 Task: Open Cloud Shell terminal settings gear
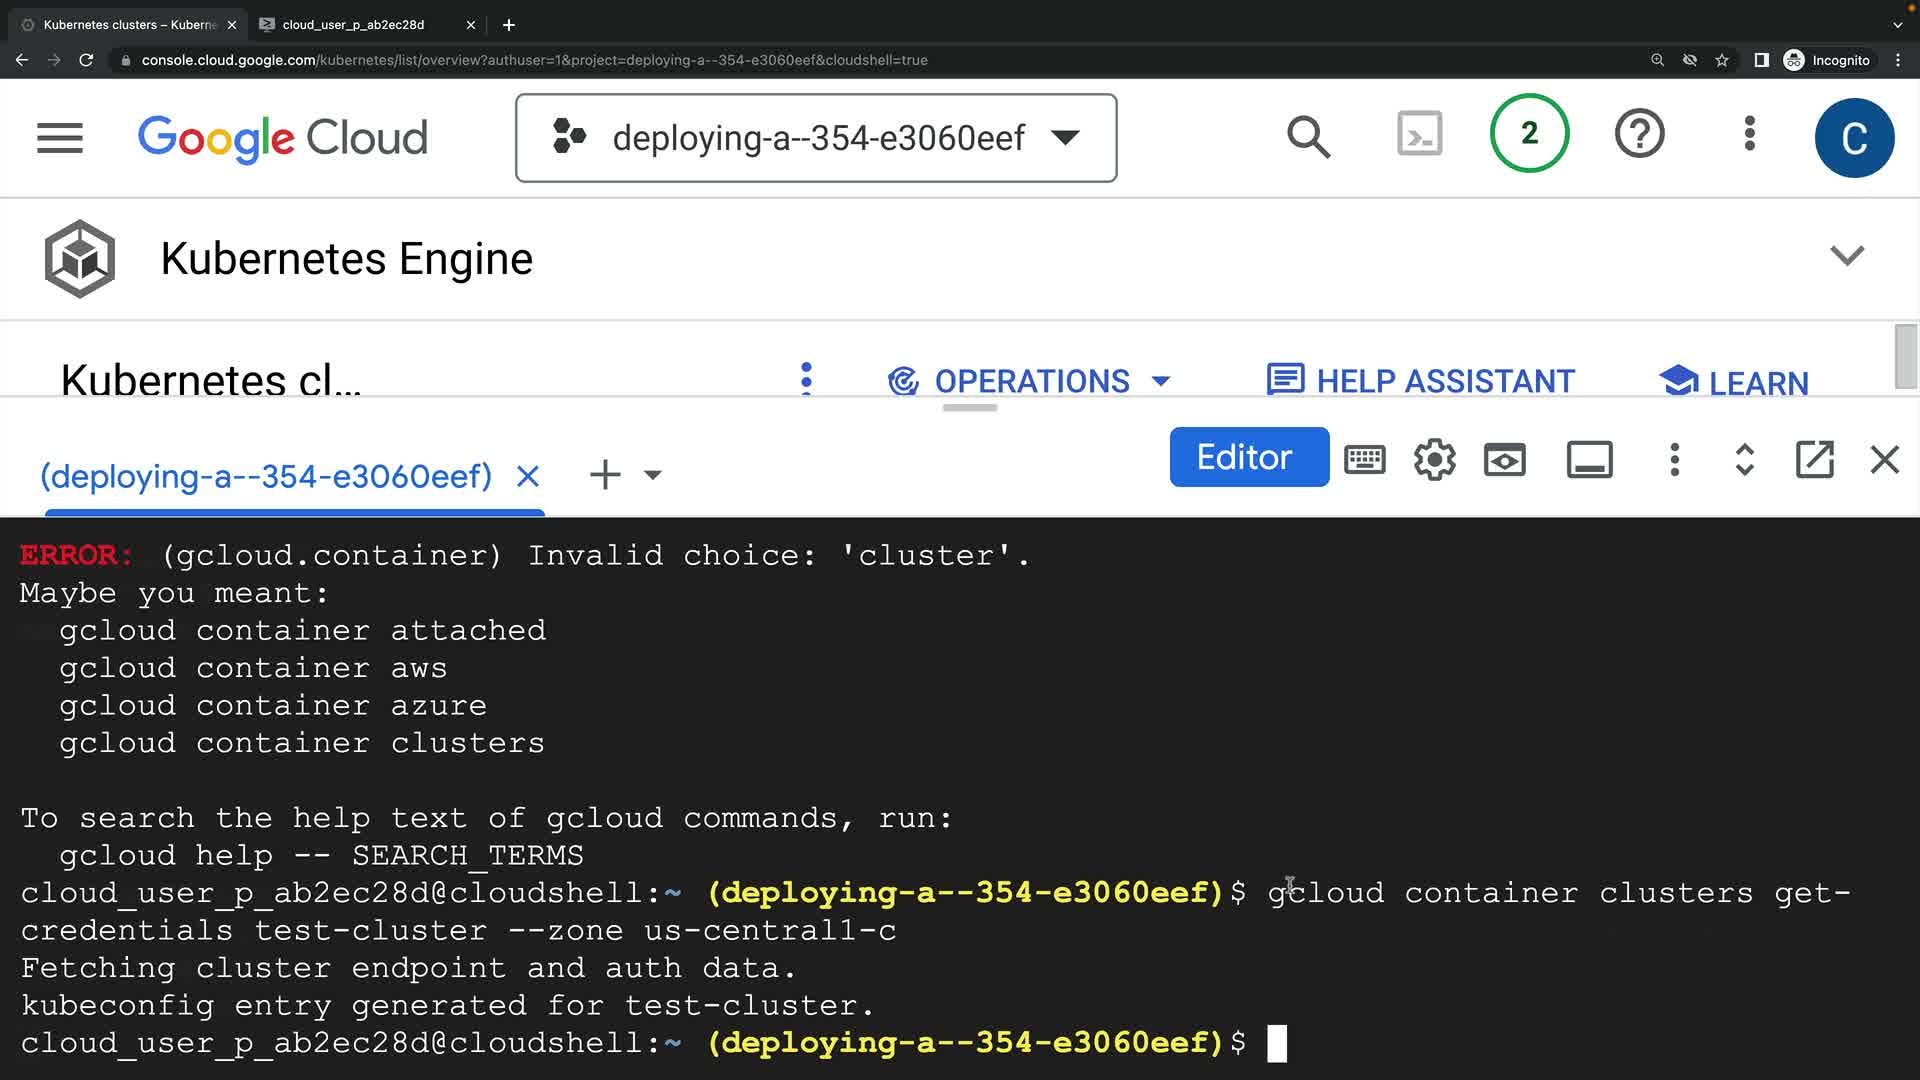[x=1434, y=460]
